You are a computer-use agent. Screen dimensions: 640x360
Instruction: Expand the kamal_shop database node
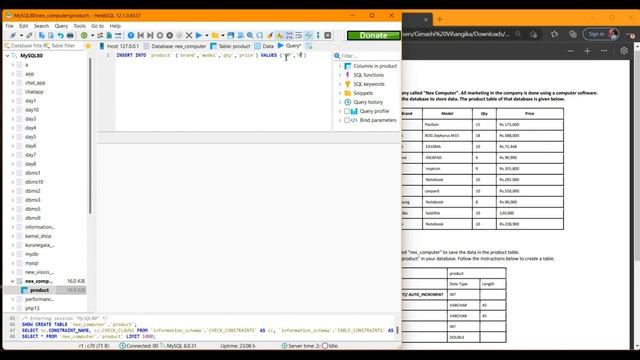(13, 236)
